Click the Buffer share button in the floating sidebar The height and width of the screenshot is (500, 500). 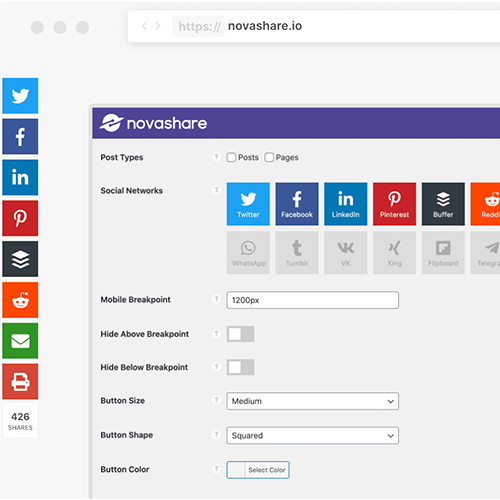pos(20,259)
